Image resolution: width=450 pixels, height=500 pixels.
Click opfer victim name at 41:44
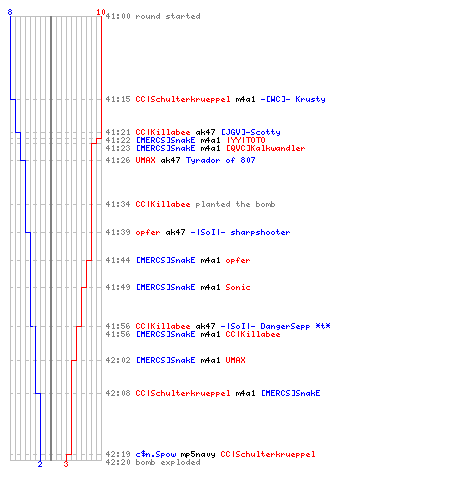click(x=238, y=260)
